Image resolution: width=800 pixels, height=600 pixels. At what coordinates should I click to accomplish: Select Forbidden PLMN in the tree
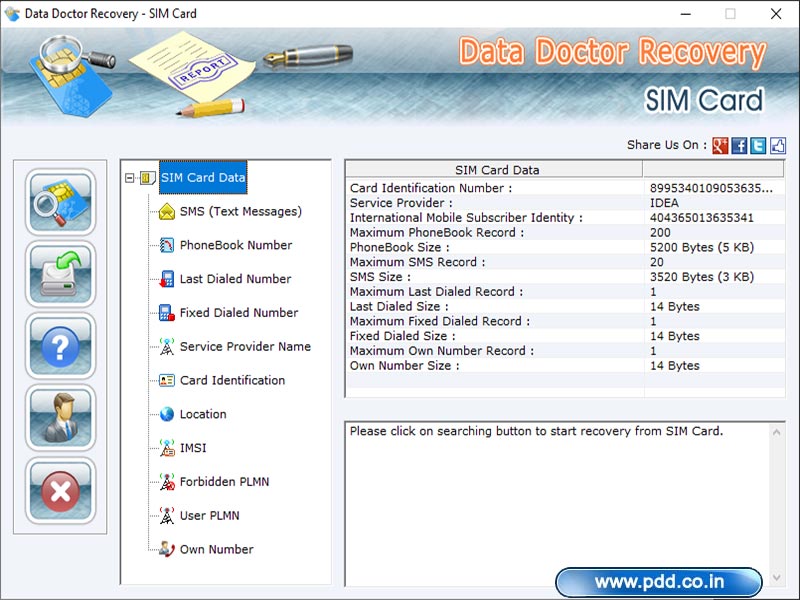[x=224, y=482]
